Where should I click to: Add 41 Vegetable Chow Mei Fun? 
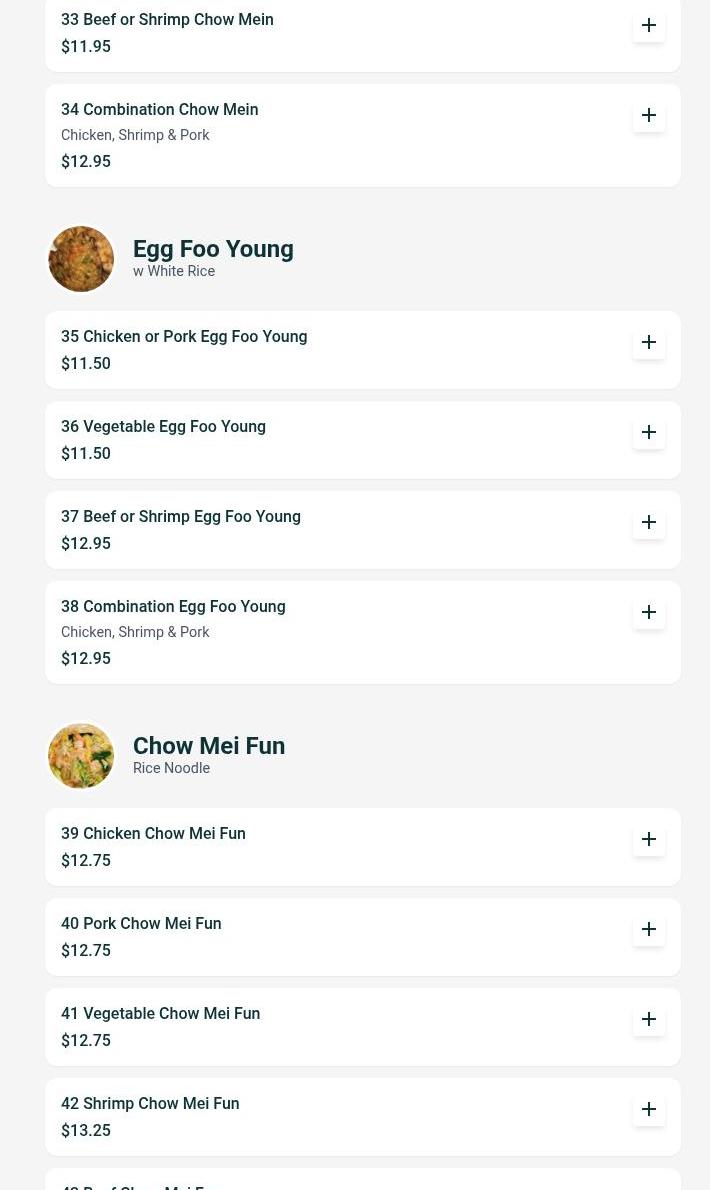click(649, 1019)
